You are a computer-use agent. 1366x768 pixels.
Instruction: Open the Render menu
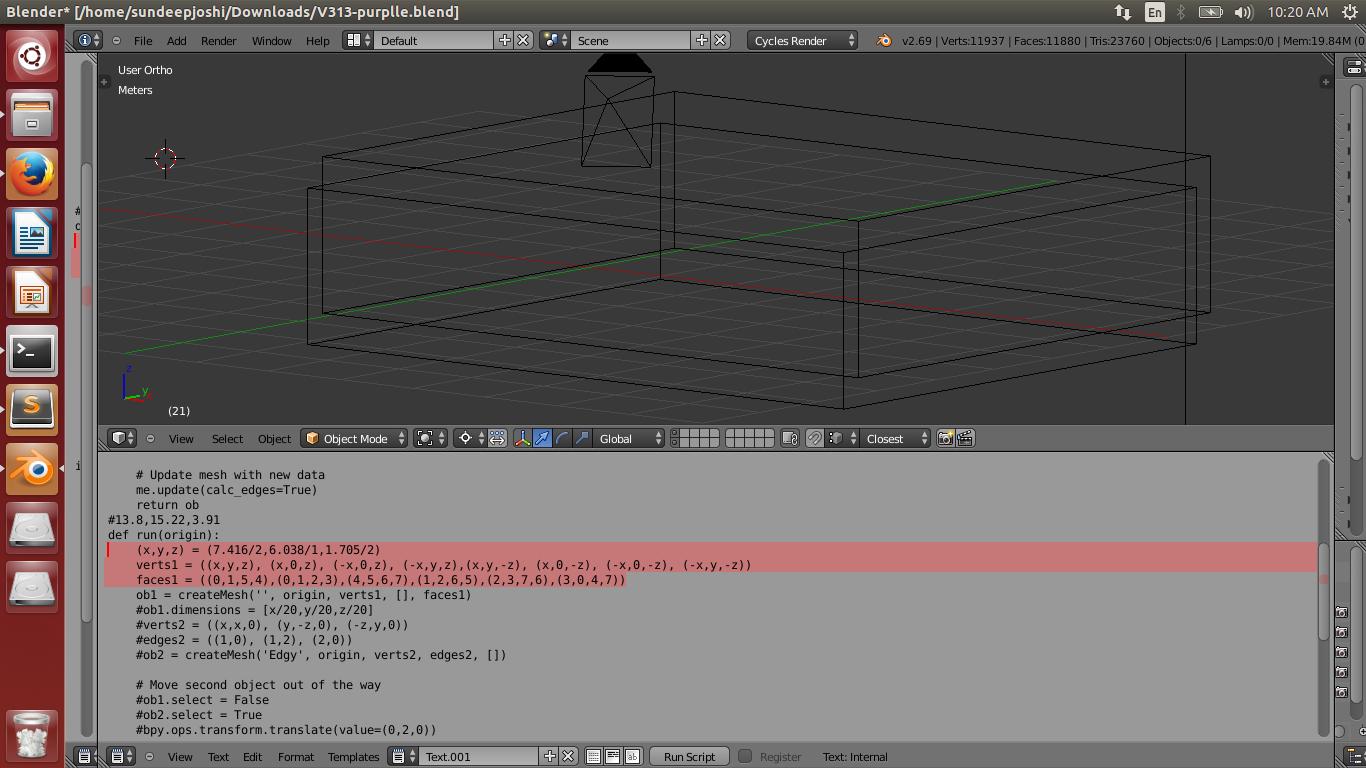218,41
